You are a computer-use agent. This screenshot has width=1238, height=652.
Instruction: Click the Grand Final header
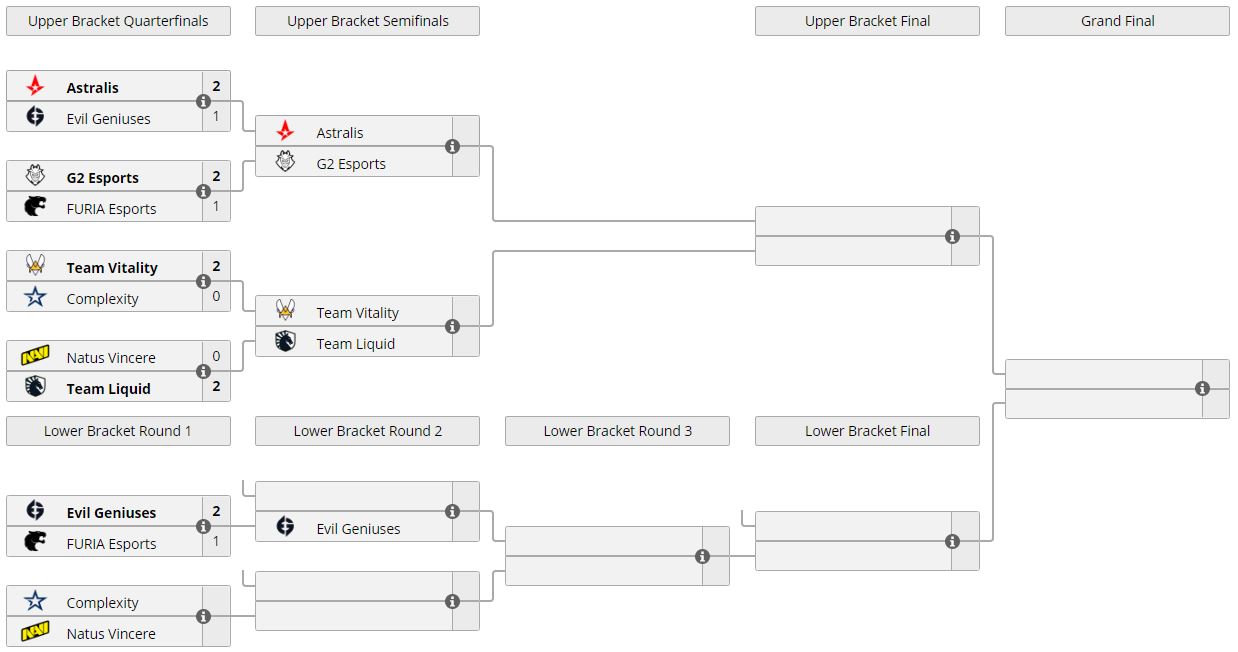pyautogui.click(x=1117, y=21)
